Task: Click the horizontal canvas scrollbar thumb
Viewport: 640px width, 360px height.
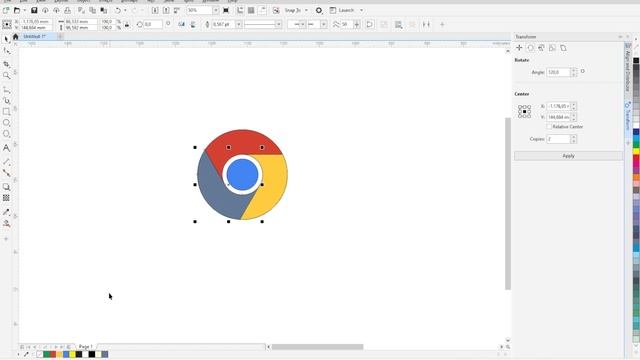Action: tap(318, 347)
